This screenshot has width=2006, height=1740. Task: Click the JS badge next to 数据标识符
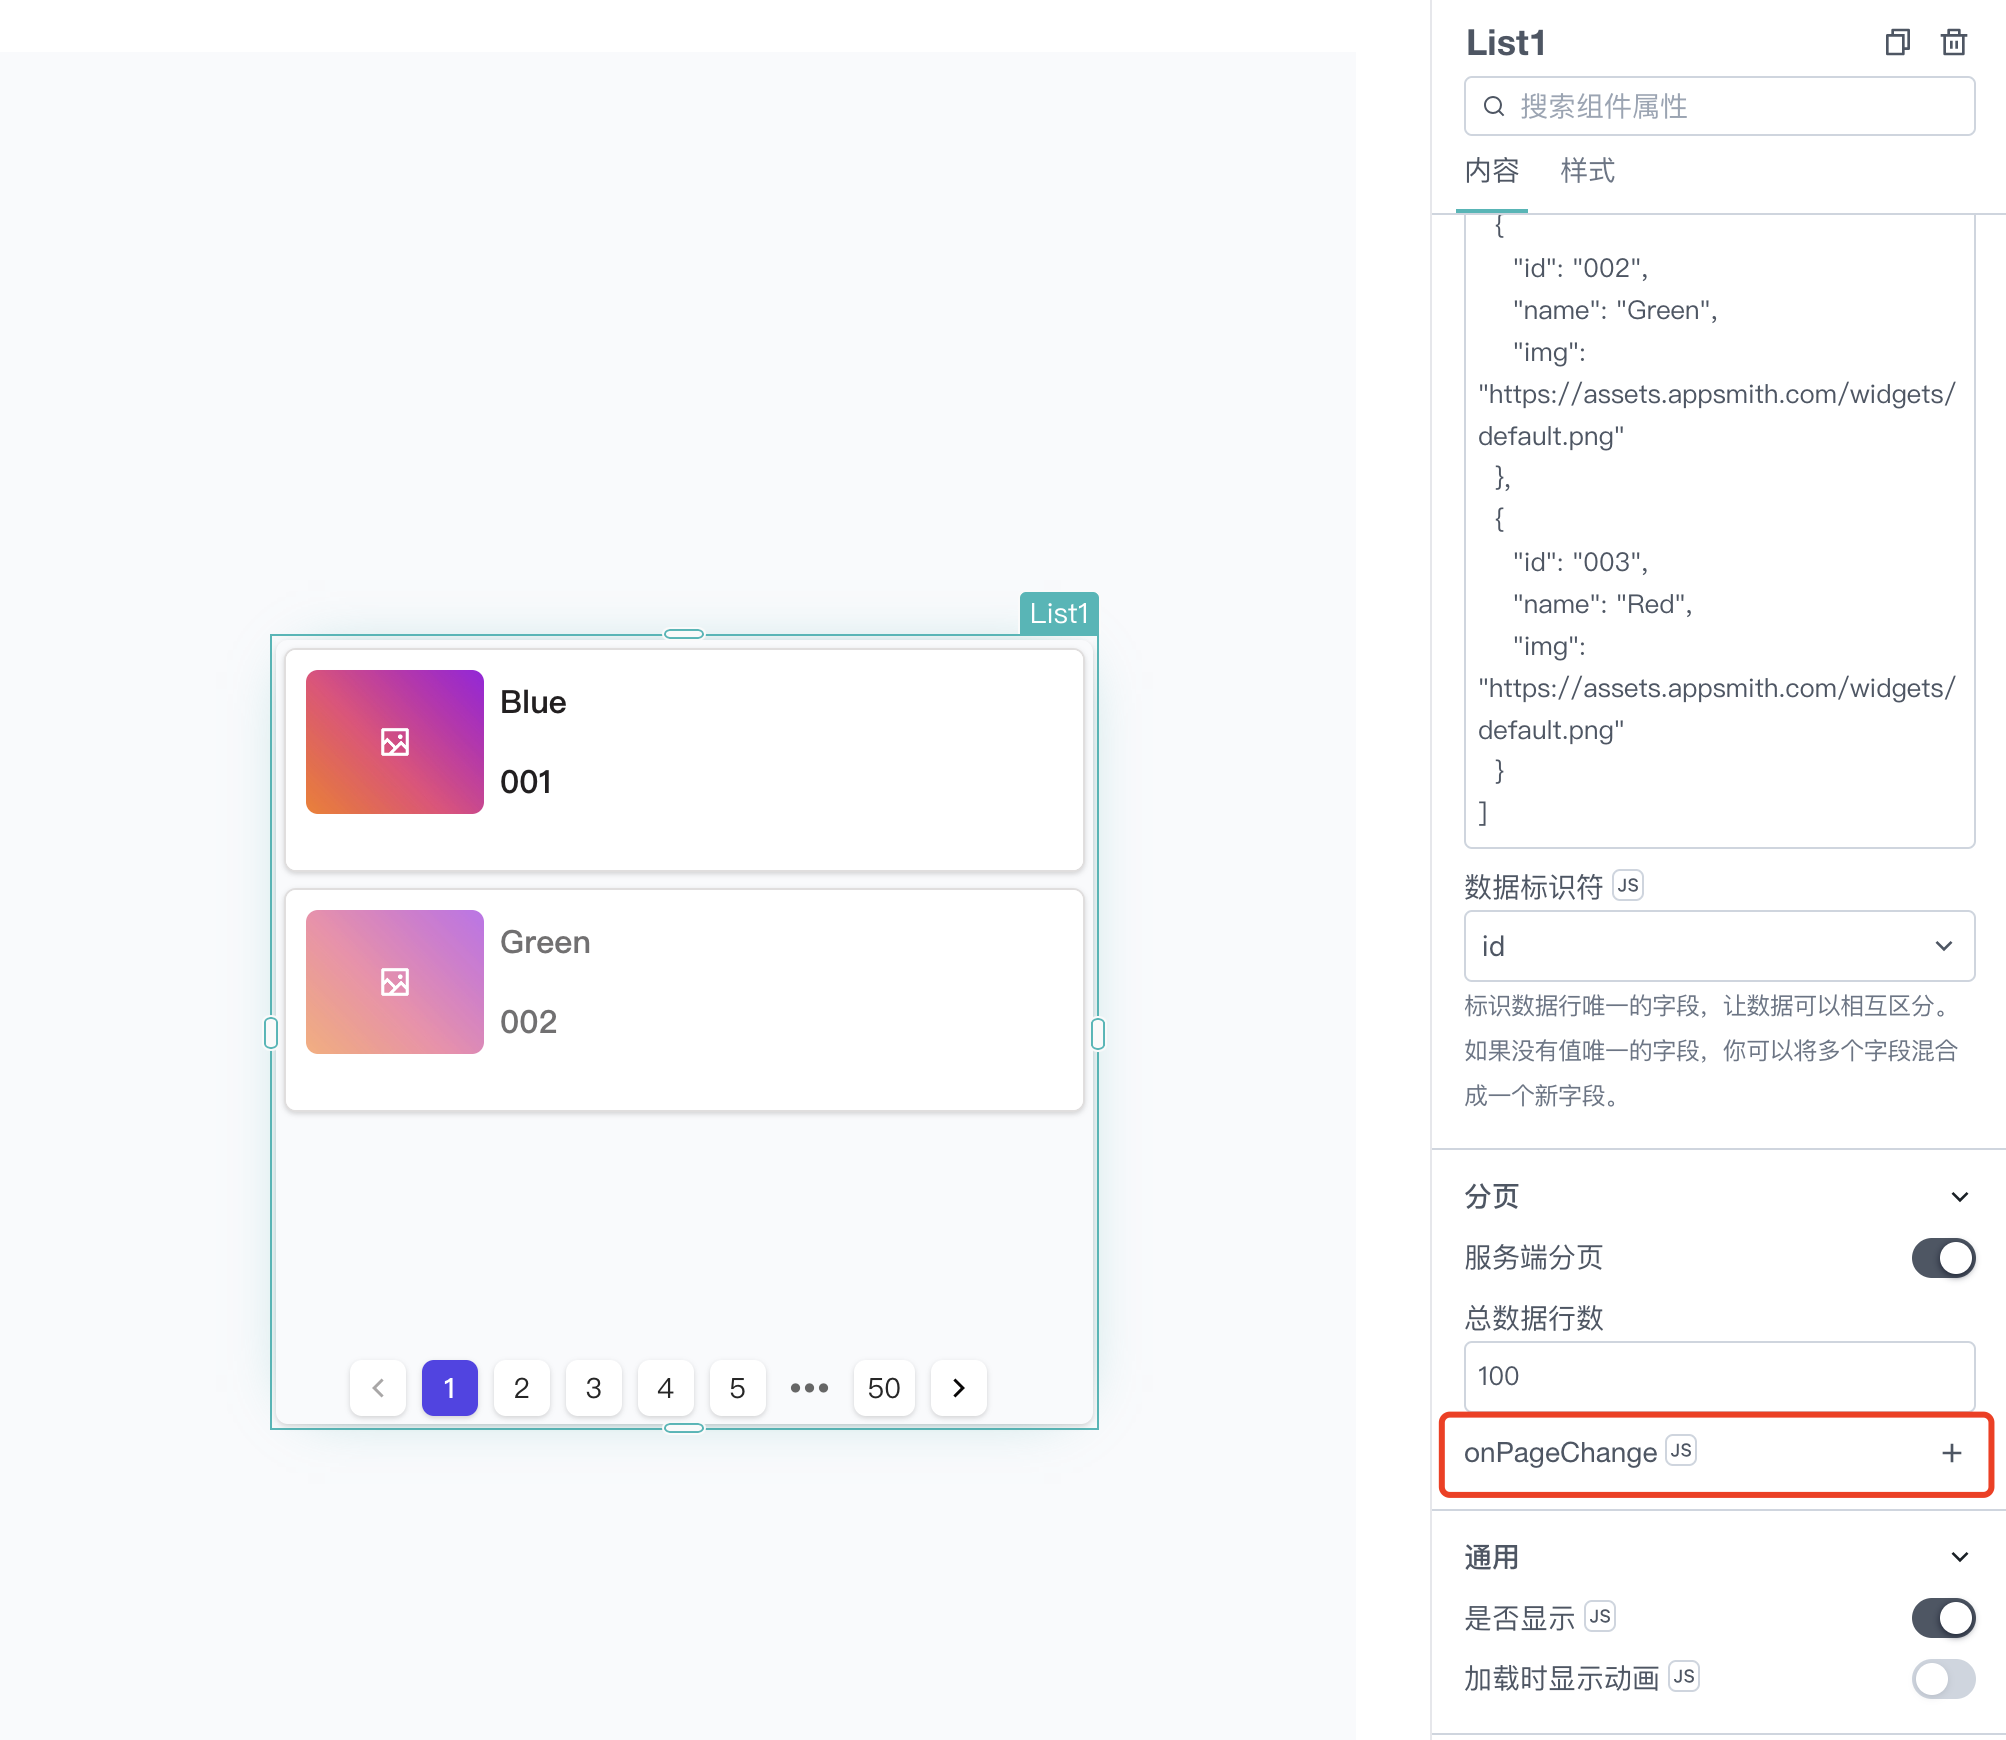click(x=1628, y=885)
